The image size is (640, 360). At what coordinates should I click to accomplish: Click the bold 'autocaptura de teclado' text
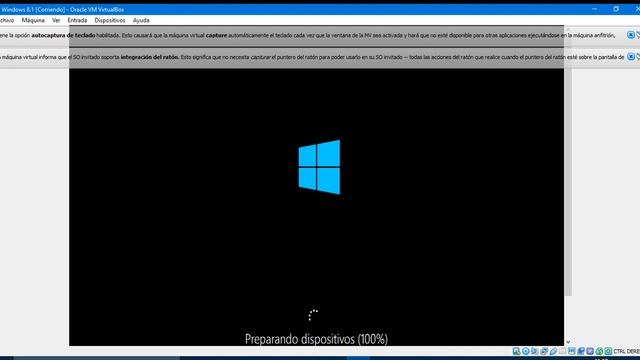[63, 36]
